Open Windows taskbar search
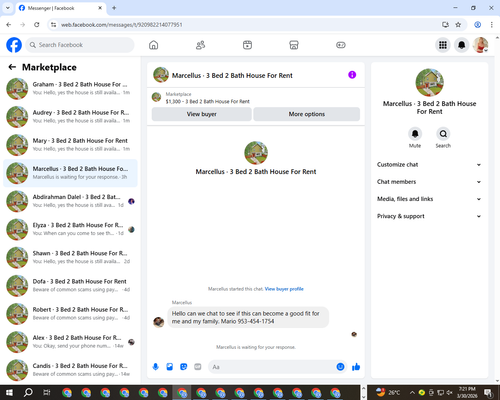Image resolution: width=500 pixels, height=400 pixels. 28,392
